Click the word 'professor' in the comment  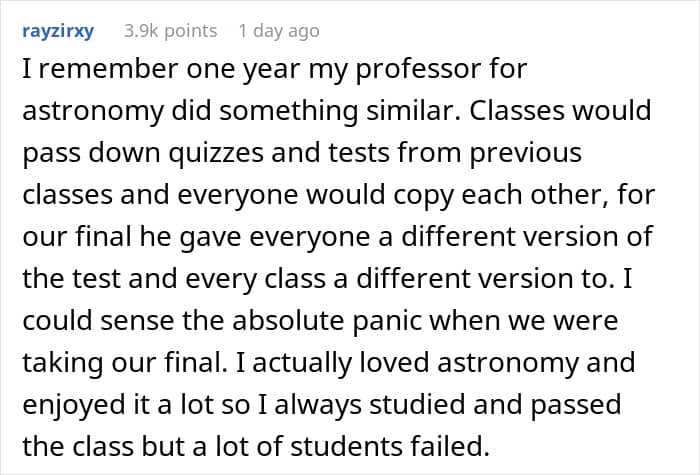click(x=418, y=70)
